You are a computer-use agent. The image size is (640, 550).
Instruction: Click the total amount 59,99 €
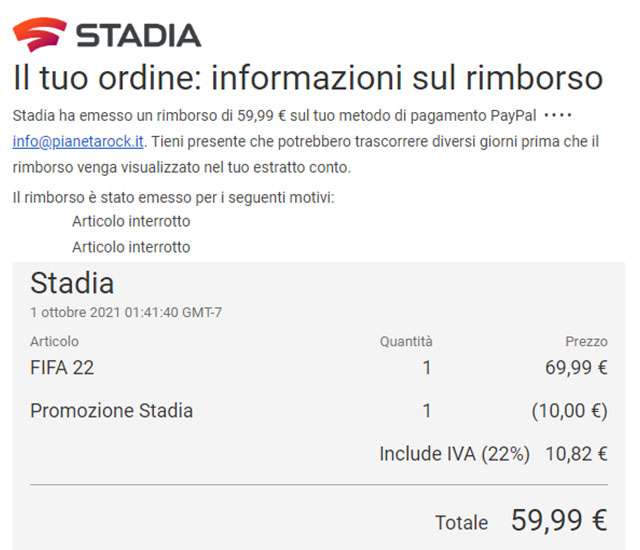tap(559, 520)
